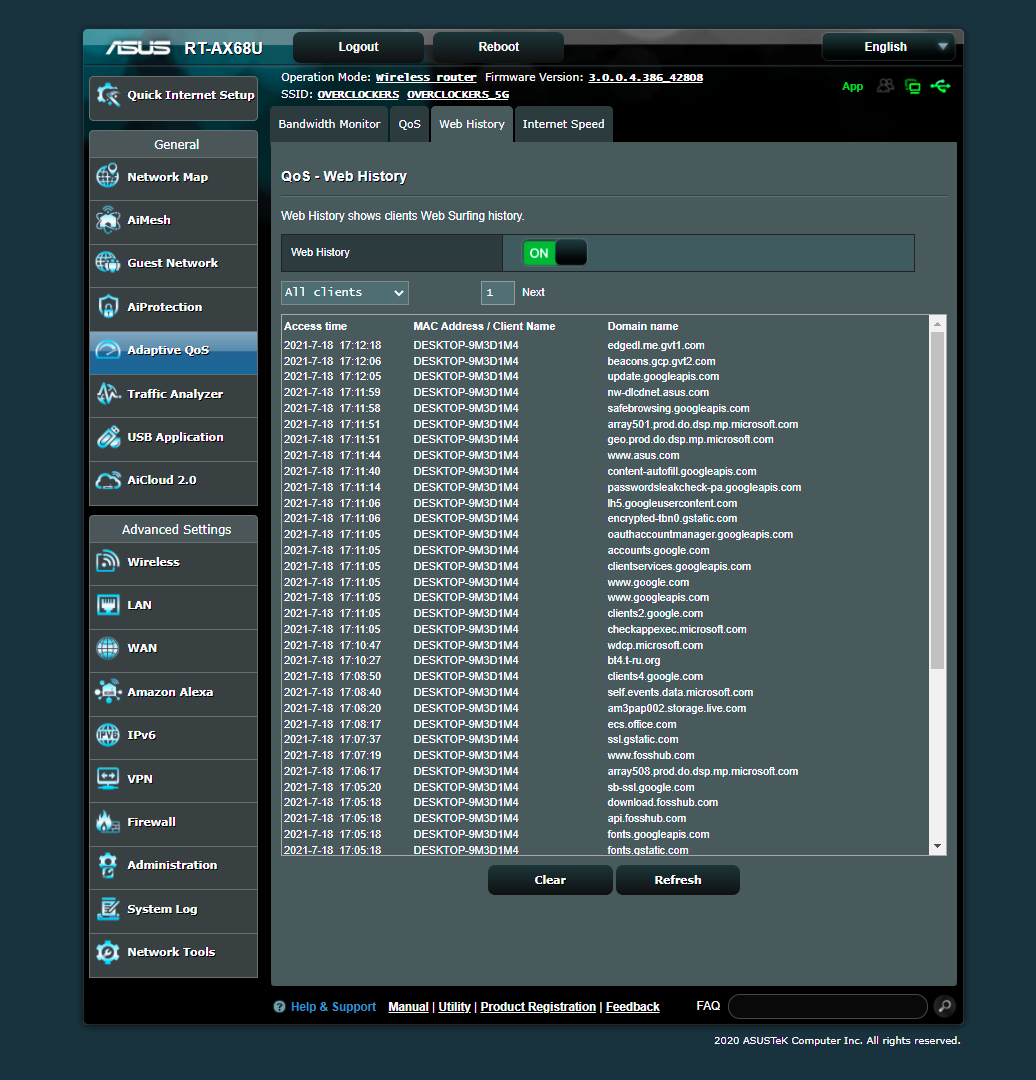This screenshot has width=1036, height=1080.
Task: Open the Internet Speed tab
Action: (x=563, y=124)
